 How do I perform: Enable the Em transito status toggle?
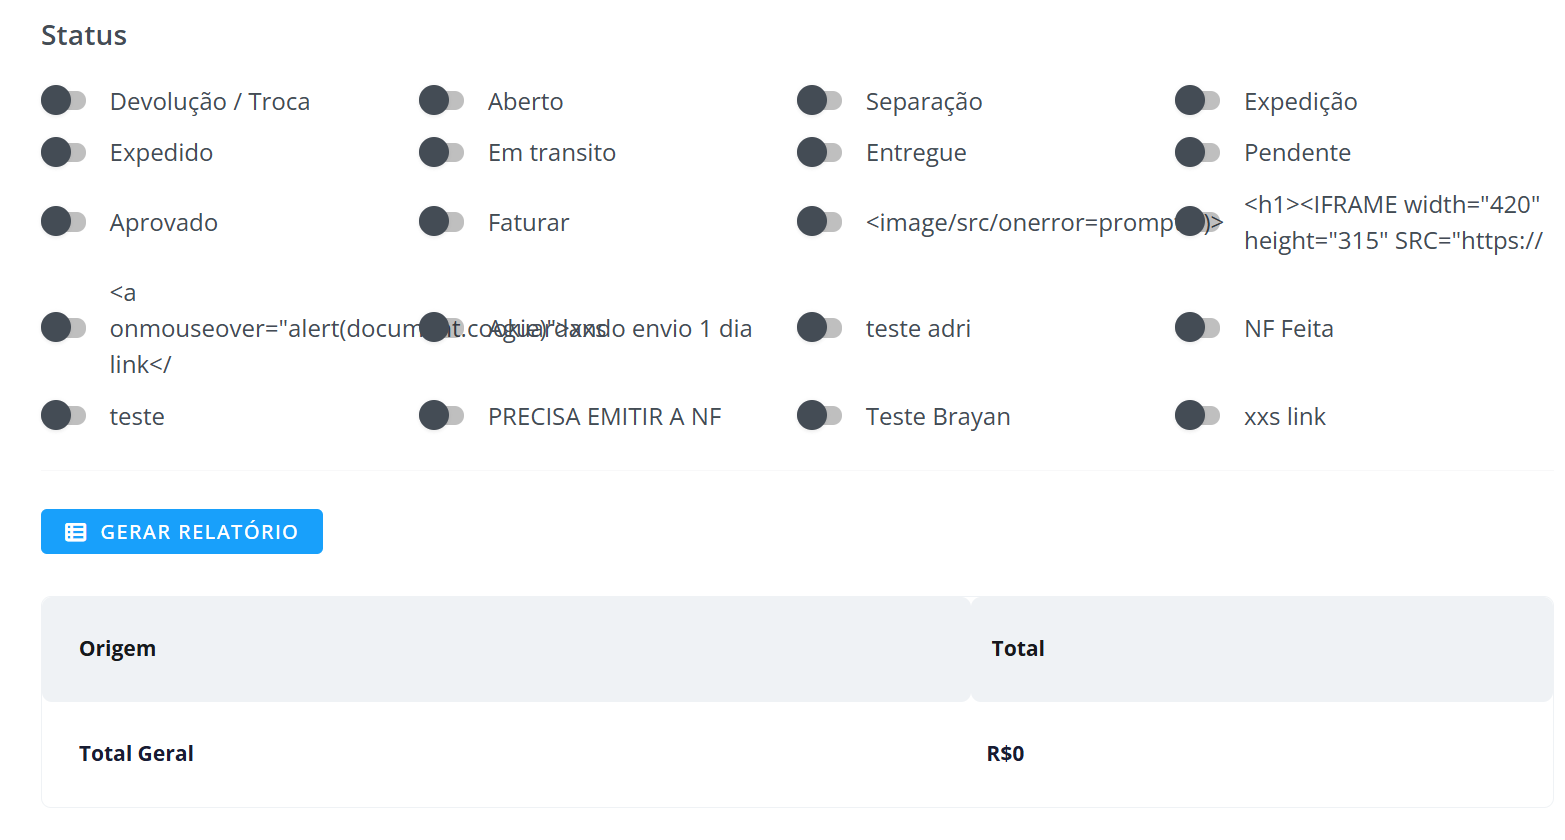click(442, 152)
